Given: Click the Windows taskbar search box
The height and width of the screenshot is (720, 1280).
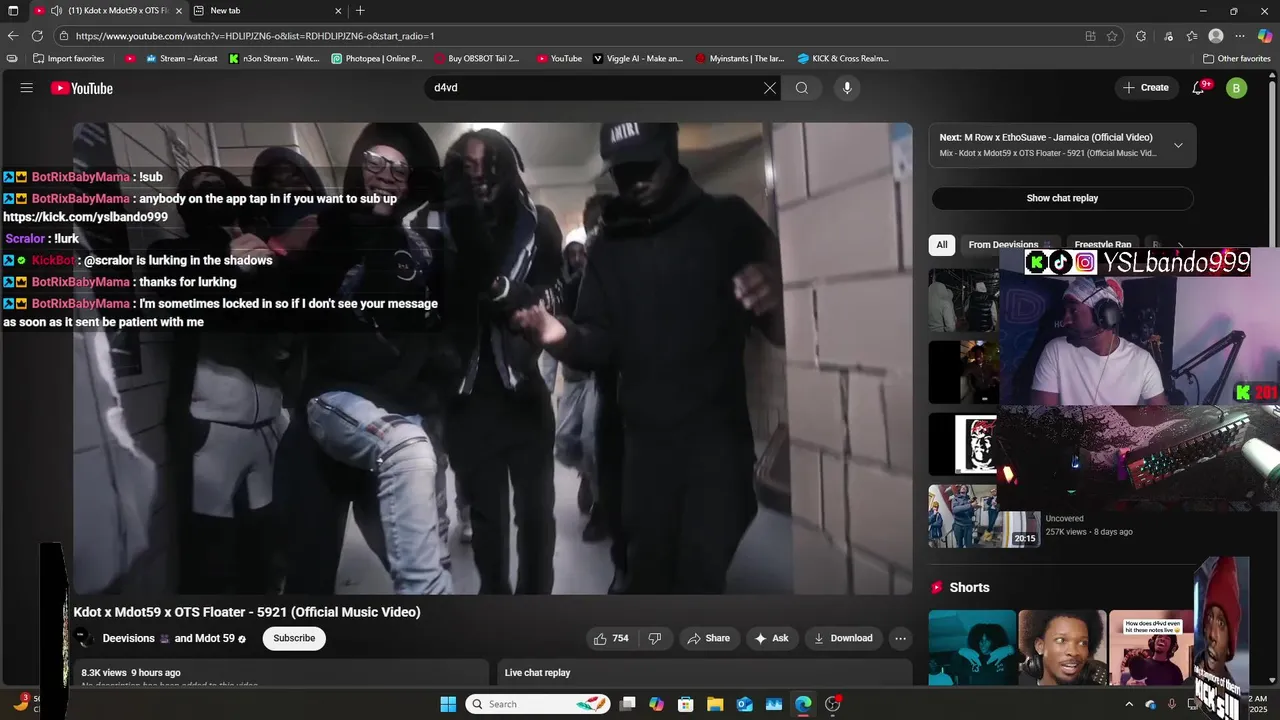Looking at the screenshot, I should coord(538,704).
